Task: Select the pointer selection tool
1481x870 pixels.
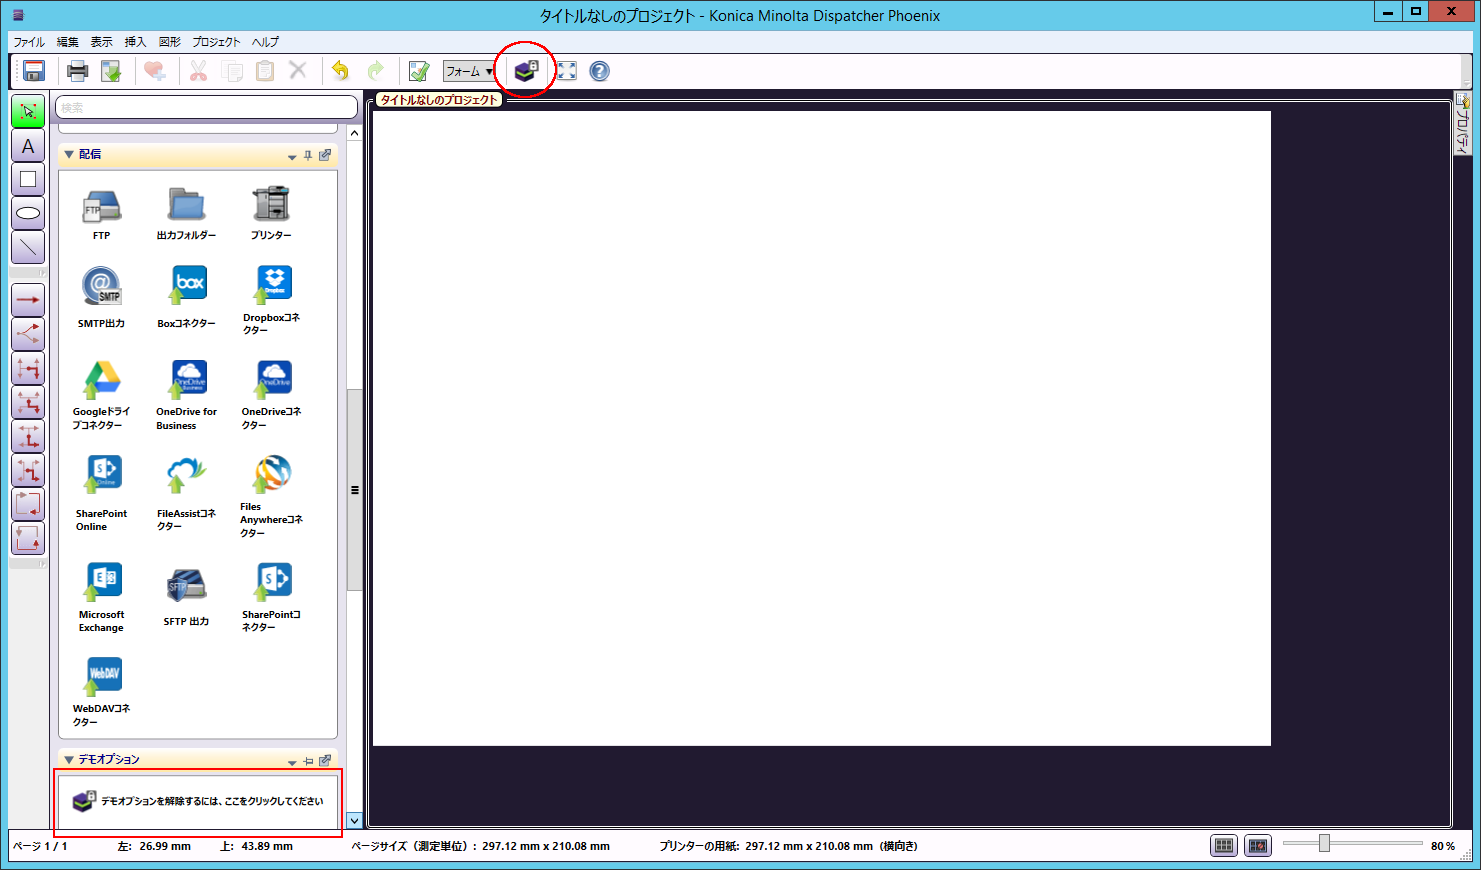Action: pyautogui.click(x=28, y=112)
